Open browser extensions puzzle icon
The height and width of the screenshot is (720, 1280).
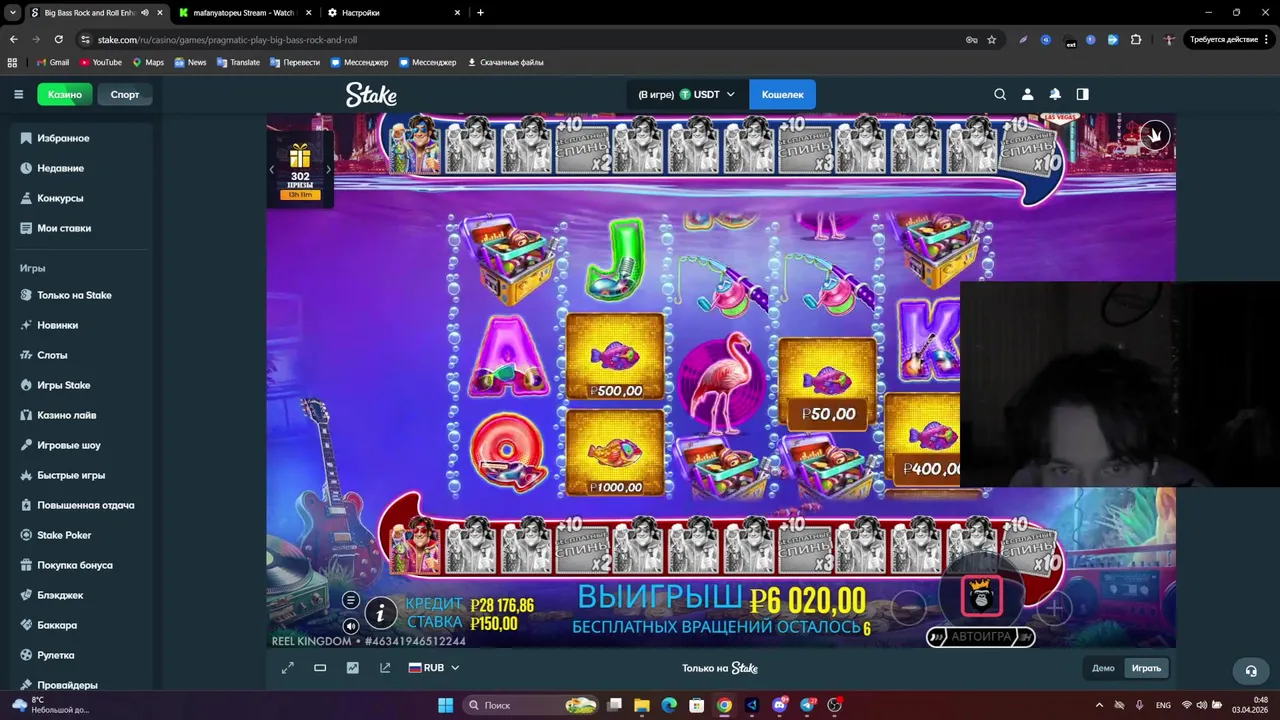(1136, 40)
